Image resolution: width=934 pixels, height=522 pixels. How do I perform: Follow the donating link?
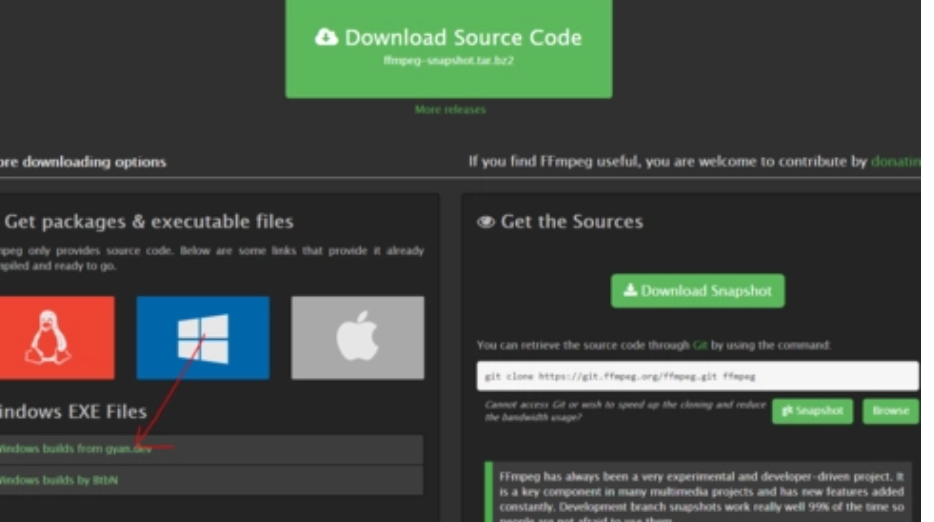click(x=895, y=161)
